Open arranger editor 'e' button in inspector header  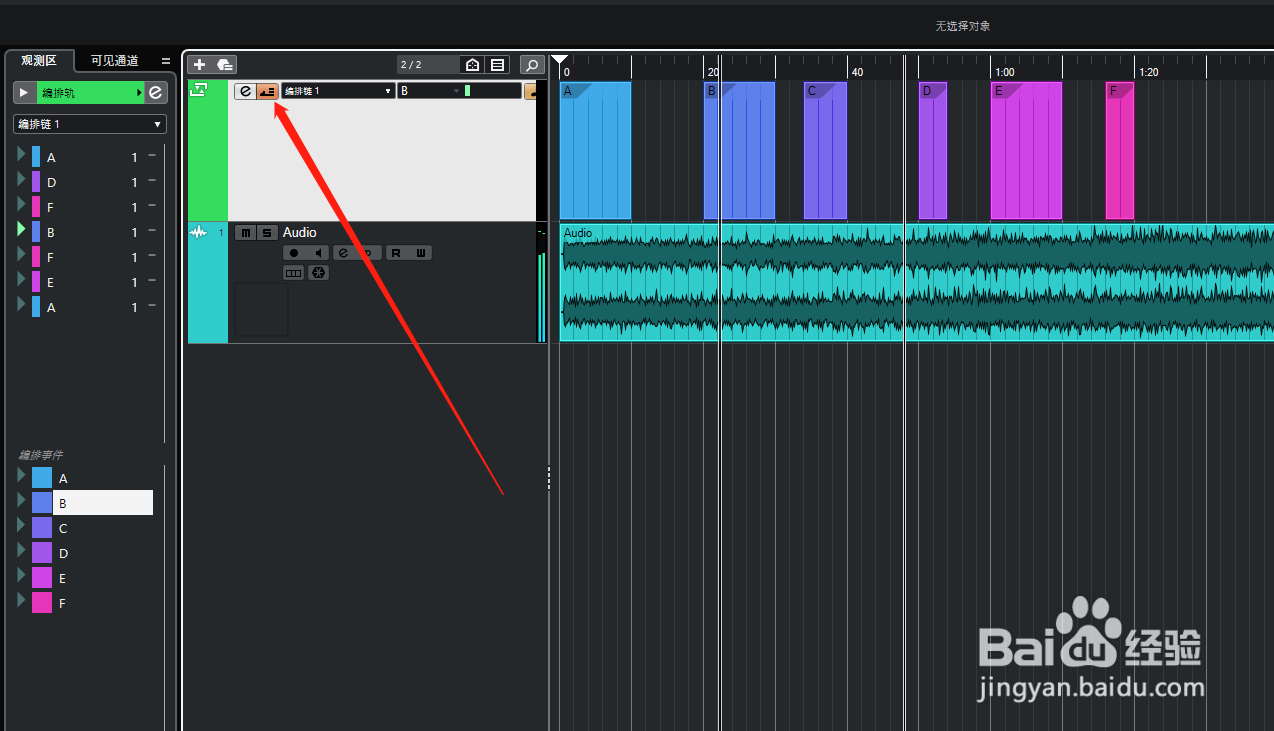click(x=156, y=93)
